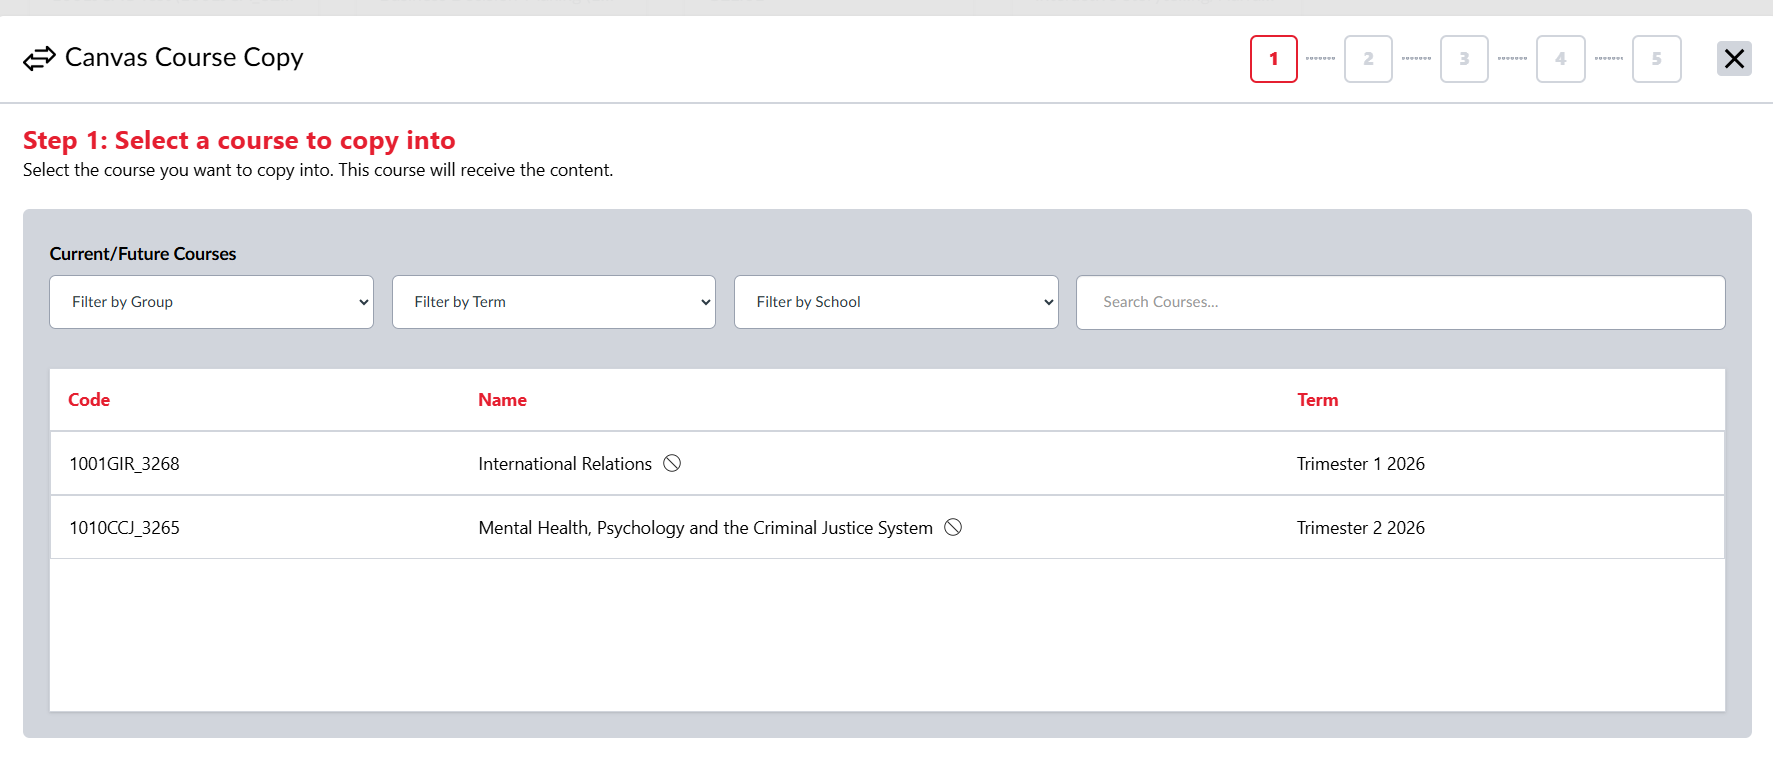The width and height of the screenshot is (1773, 763).
Task: Select course 1001GIR_3268 row
Action: [x=124, y=464]
